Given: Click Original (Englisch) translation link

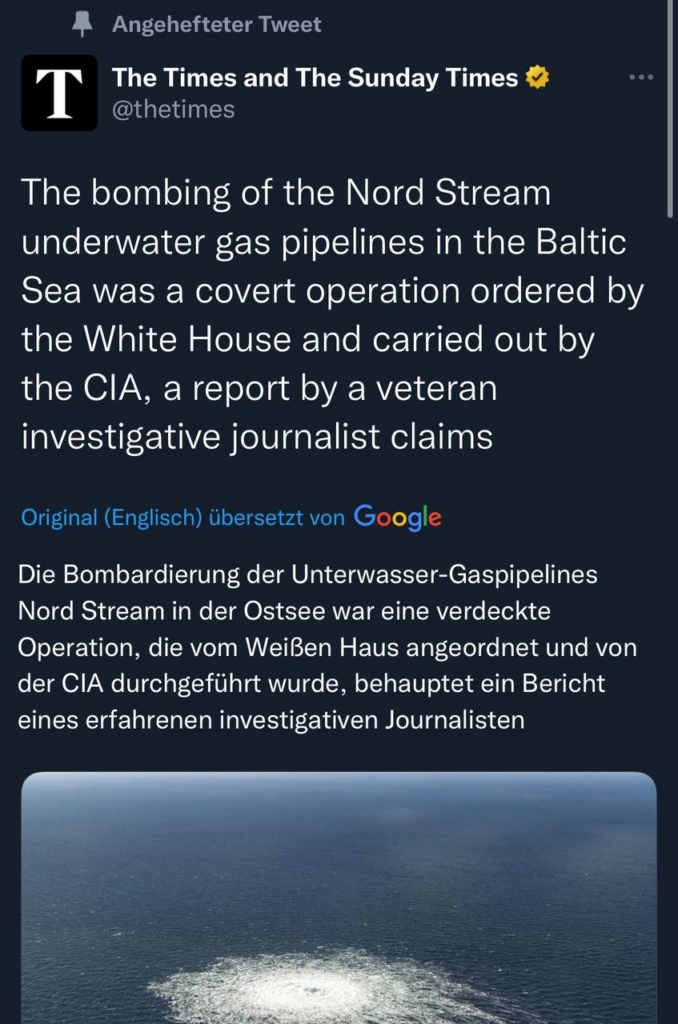Looking at the screenshot, I should [x=112, y=518].
